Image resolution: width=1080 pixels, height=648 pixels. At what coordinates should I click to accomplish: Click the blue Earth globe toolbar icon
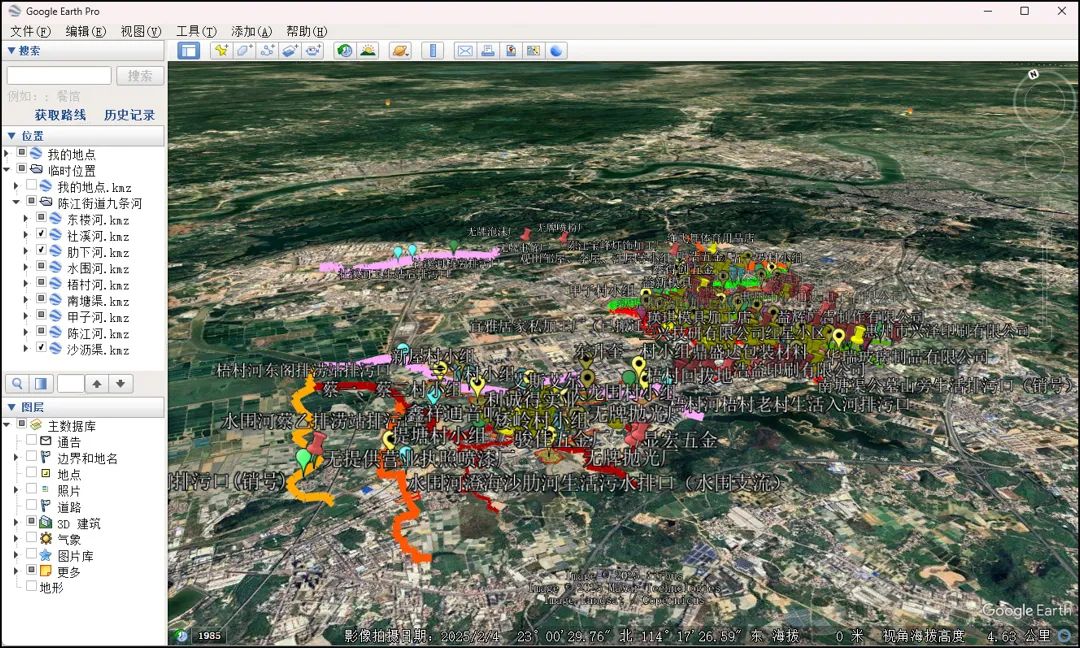tap(557, 51)
